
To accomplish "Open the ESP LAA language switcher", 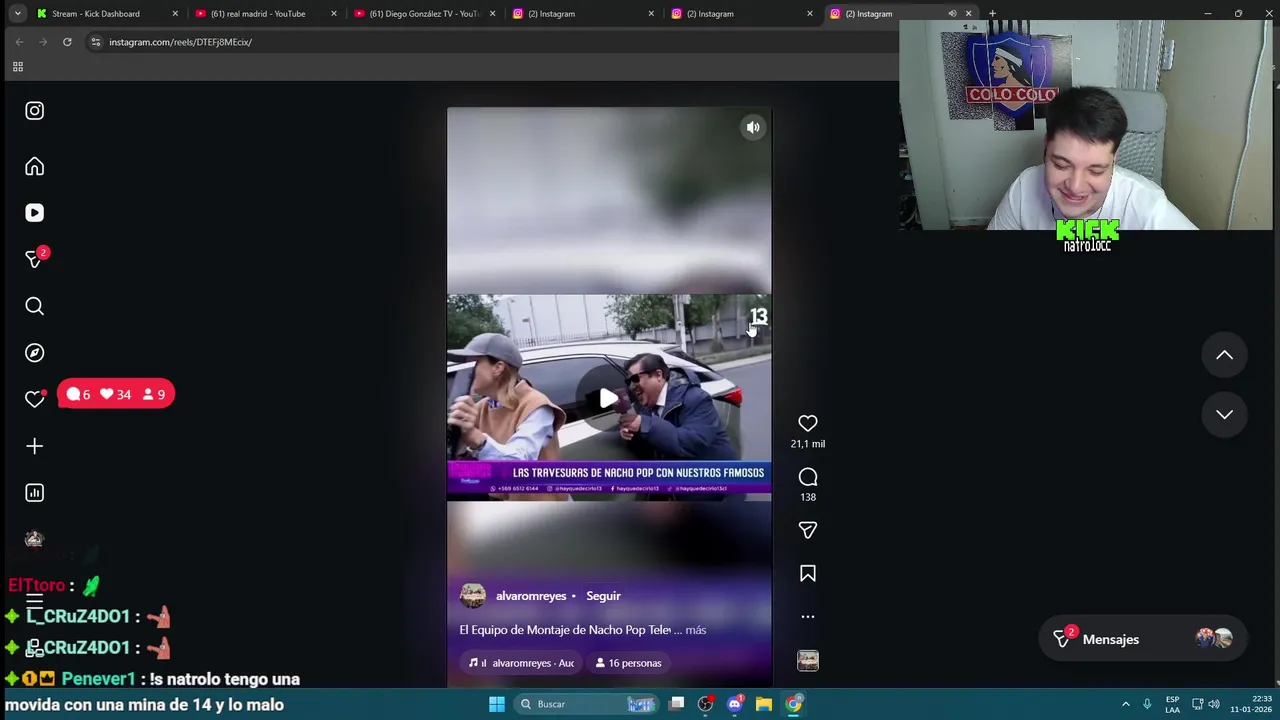I will tap(1172, 704).
